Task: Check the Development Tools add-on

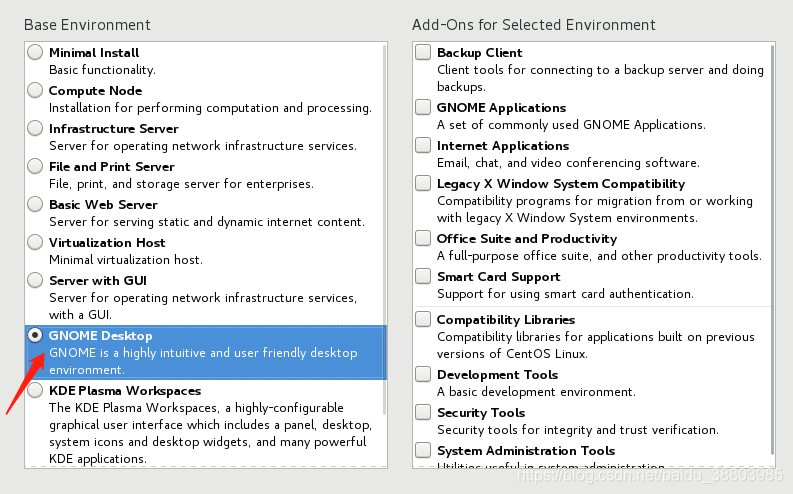Action: pyautogui.click(x=424, y=374)
